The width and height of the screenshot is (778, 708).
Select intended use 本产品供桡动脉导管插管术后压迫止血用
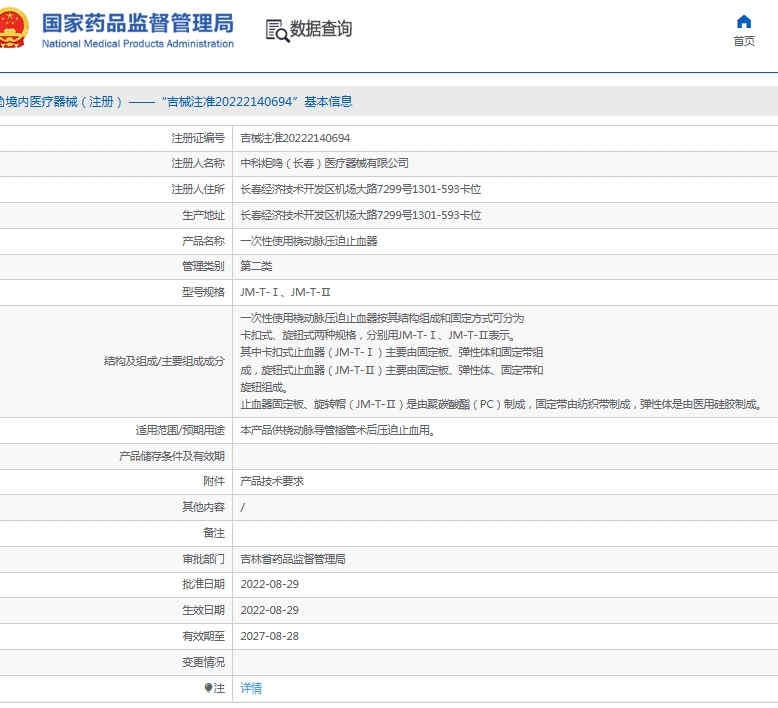337,430
